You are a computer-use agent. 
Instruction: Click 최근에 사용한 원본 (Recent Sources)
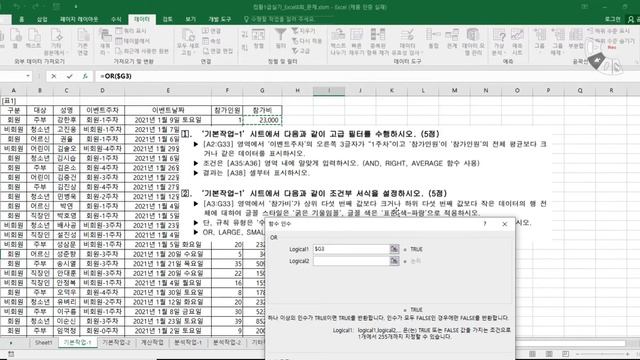(142, 51)
